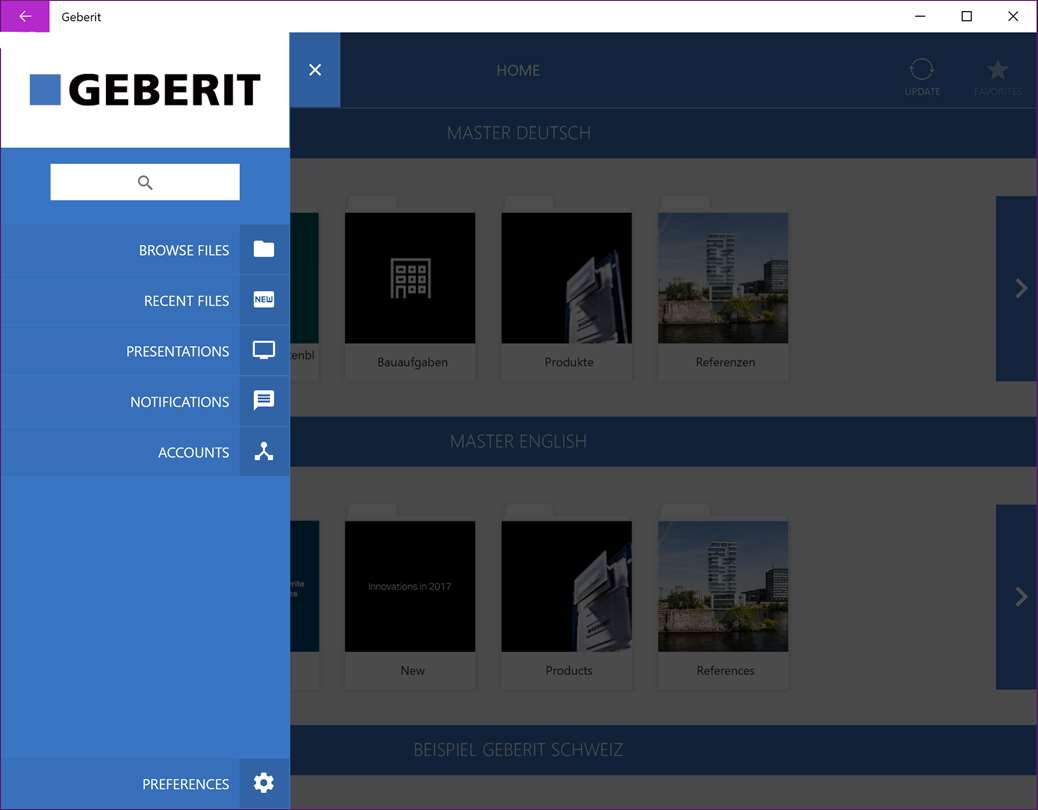1038x810 pixels.
Task: Minimize the Geberit window
Action: (x=920, y=17)
